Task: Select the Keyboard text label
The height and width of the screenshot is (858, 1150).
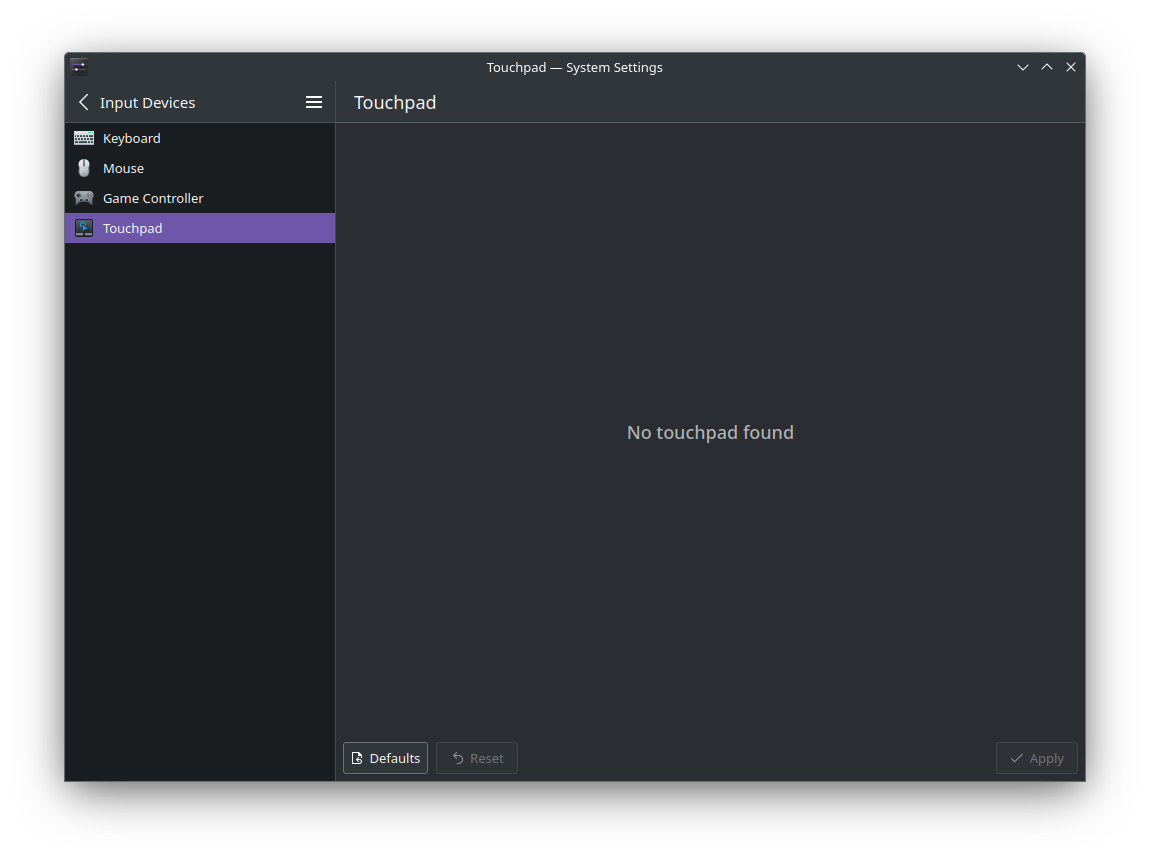Action: point(132,138)
